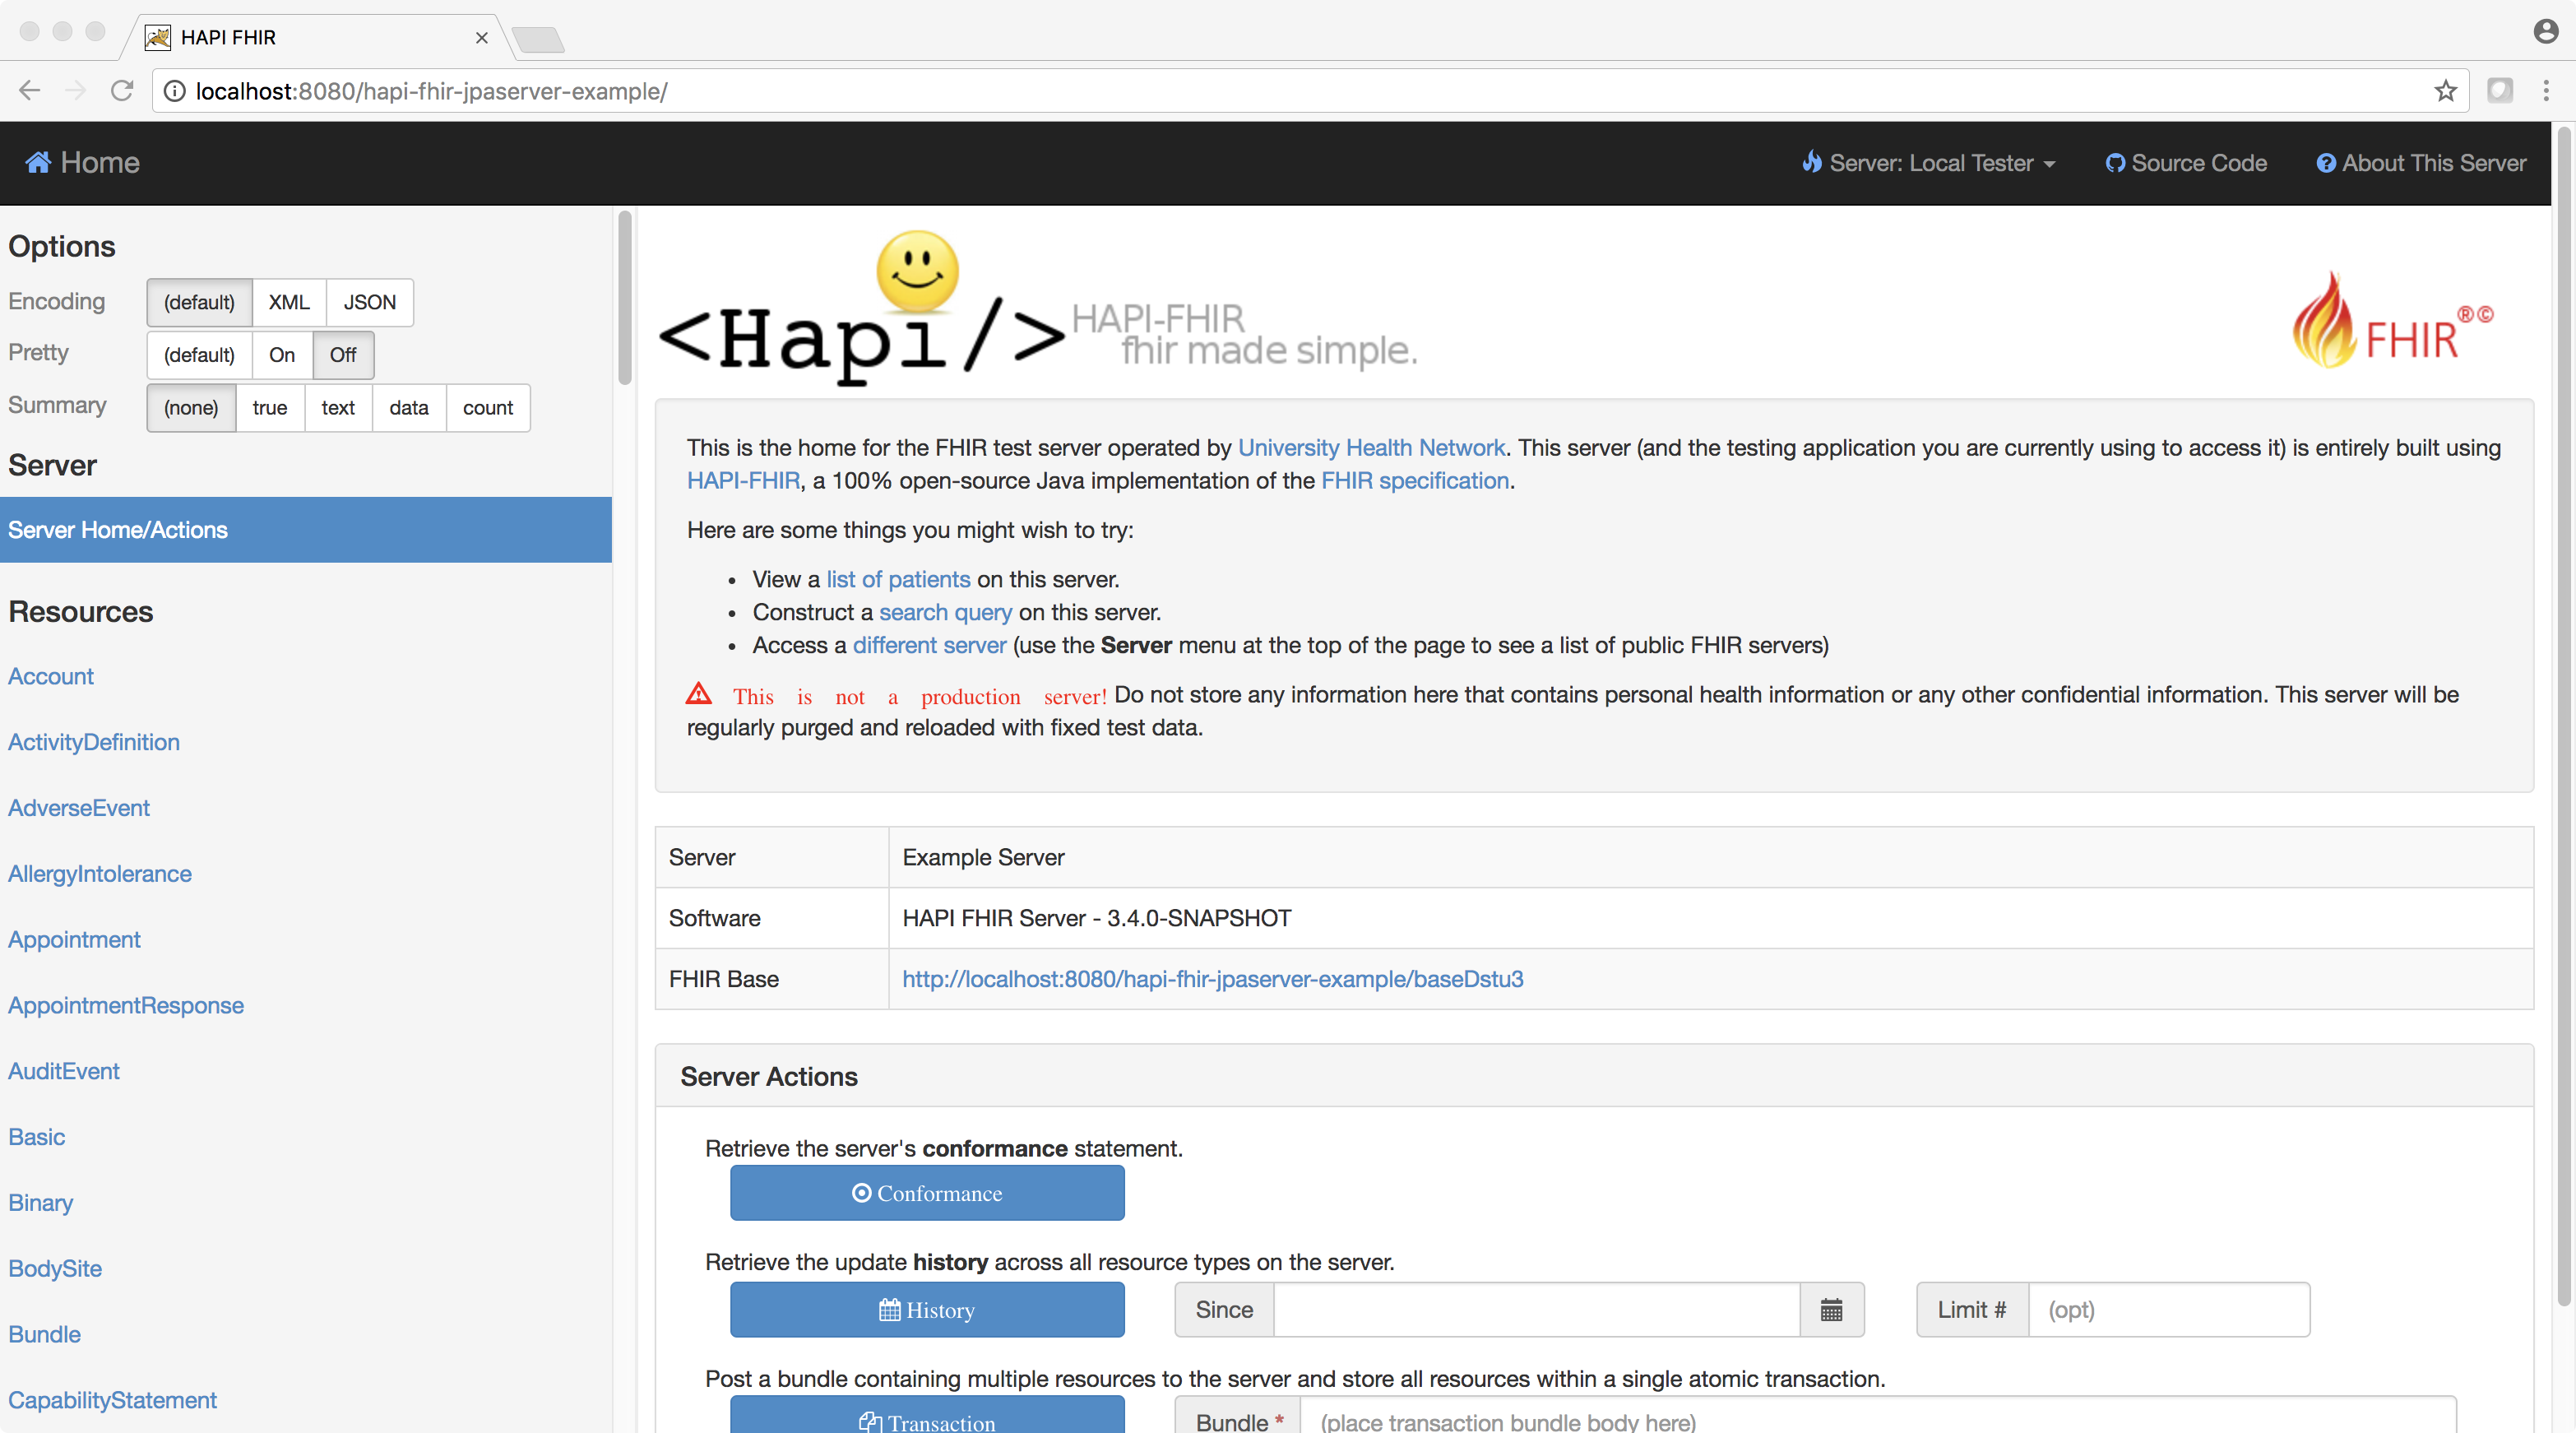The height and width of the screenshot is (1433, 2576).
Task: Open the AppointmentResponse resource
Action: (x=126, y=1005)
